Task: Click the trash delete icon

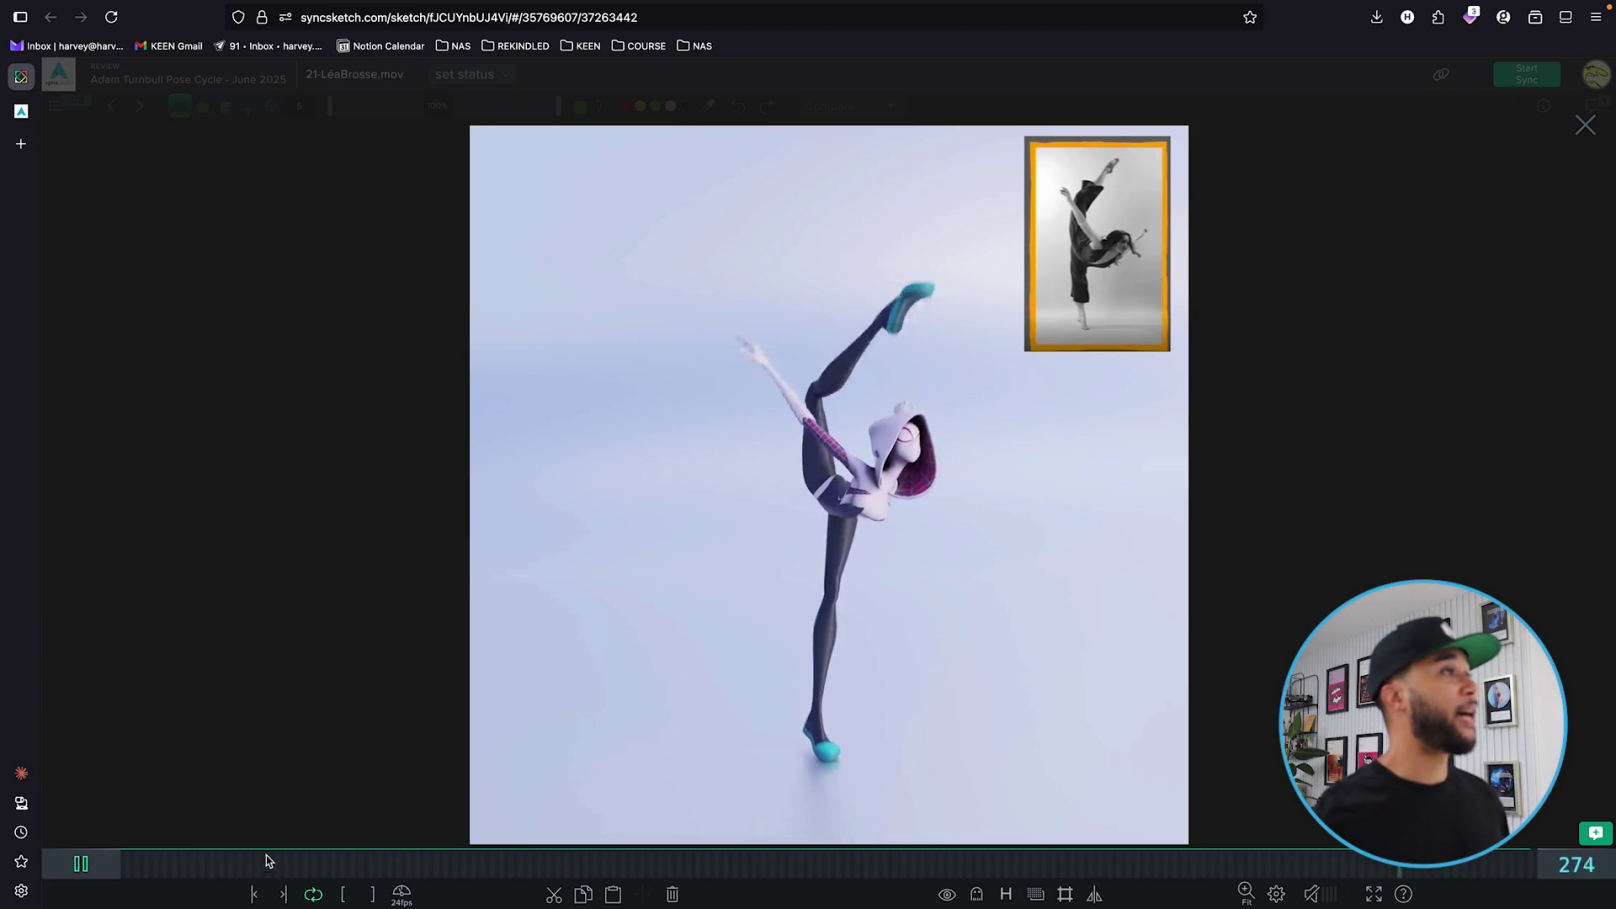Action: [673, 895]
